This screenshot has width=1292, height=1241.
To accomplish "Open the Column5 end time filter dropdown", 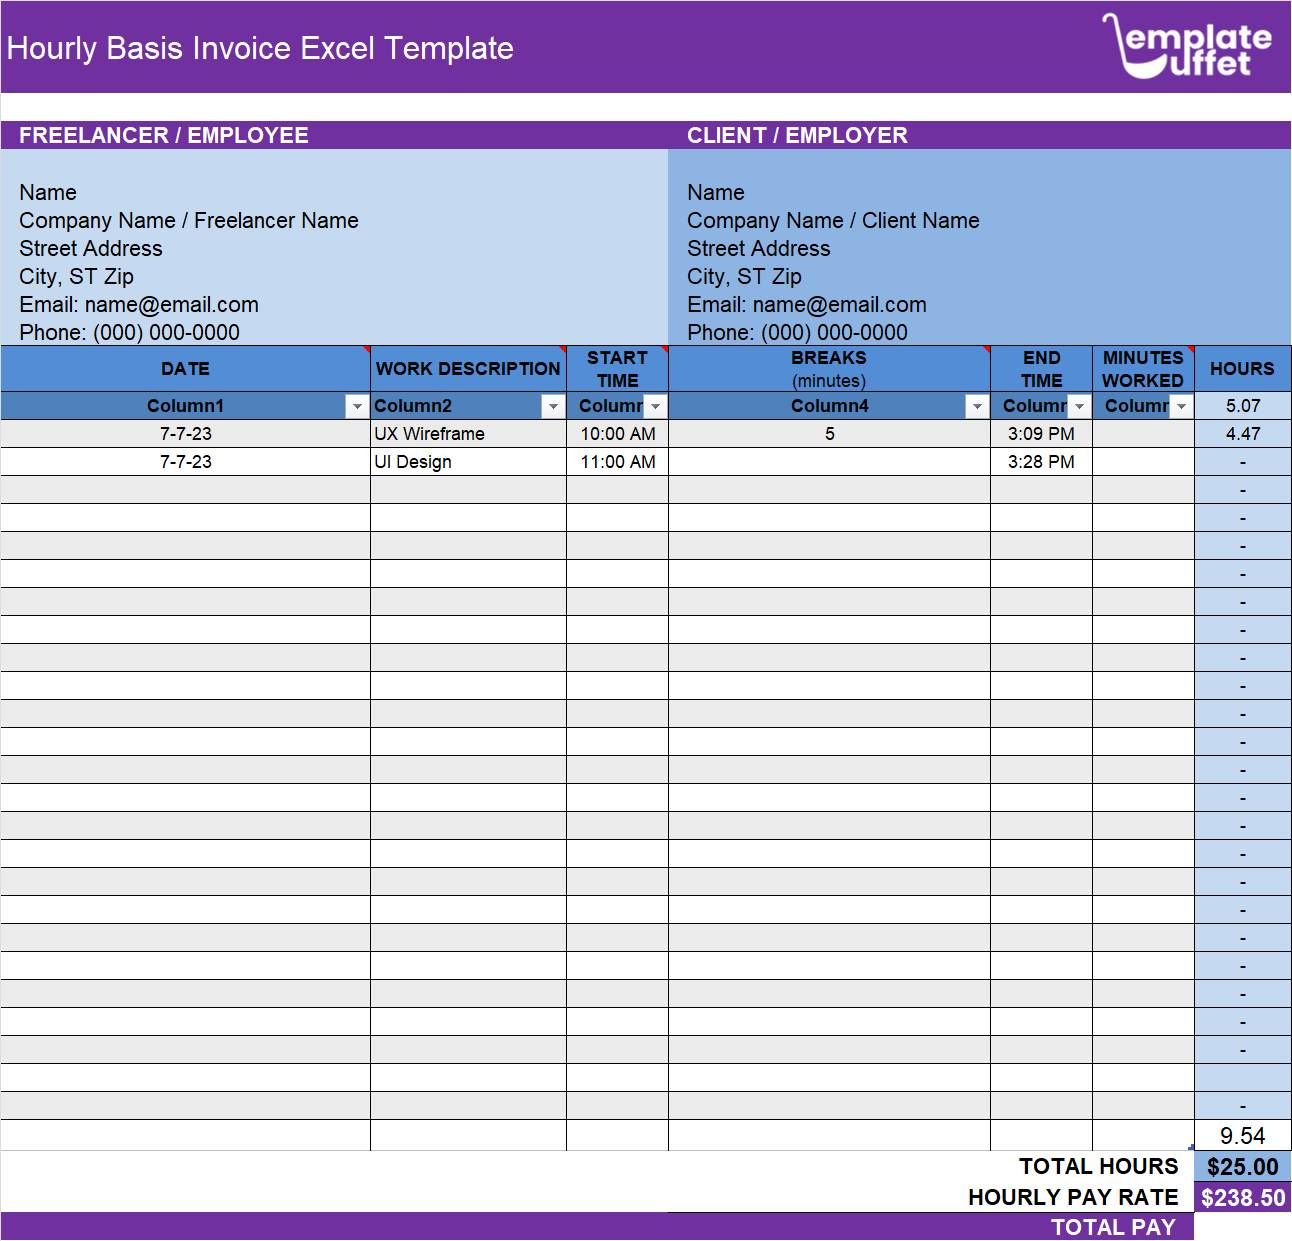I will point(1079,406).
